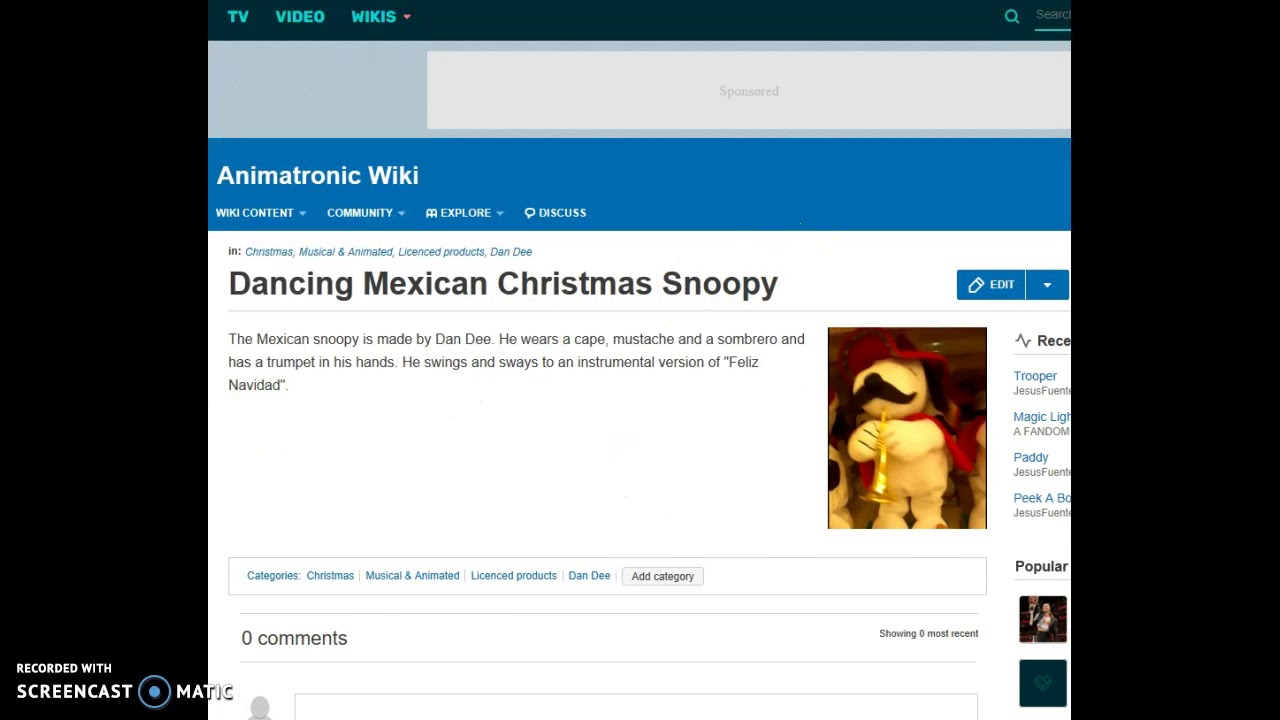Expand the WIKI CONTENT menu
The height and width of the screenshot is (720, 1280).
click(261, 213)
